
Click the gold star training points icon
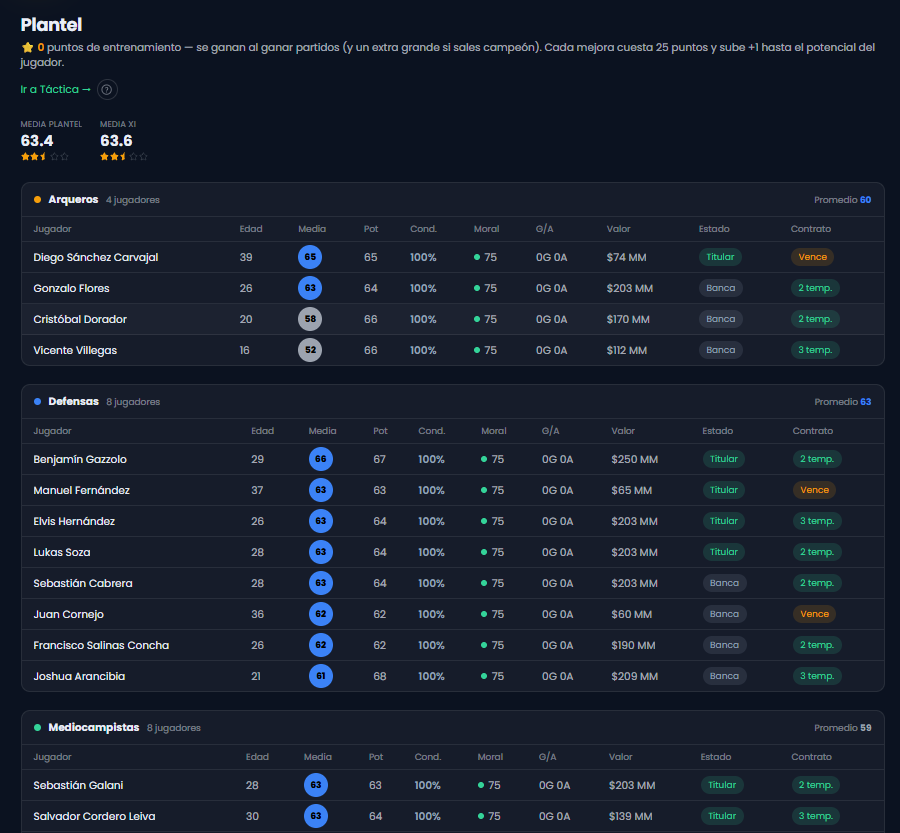(28, 47)
